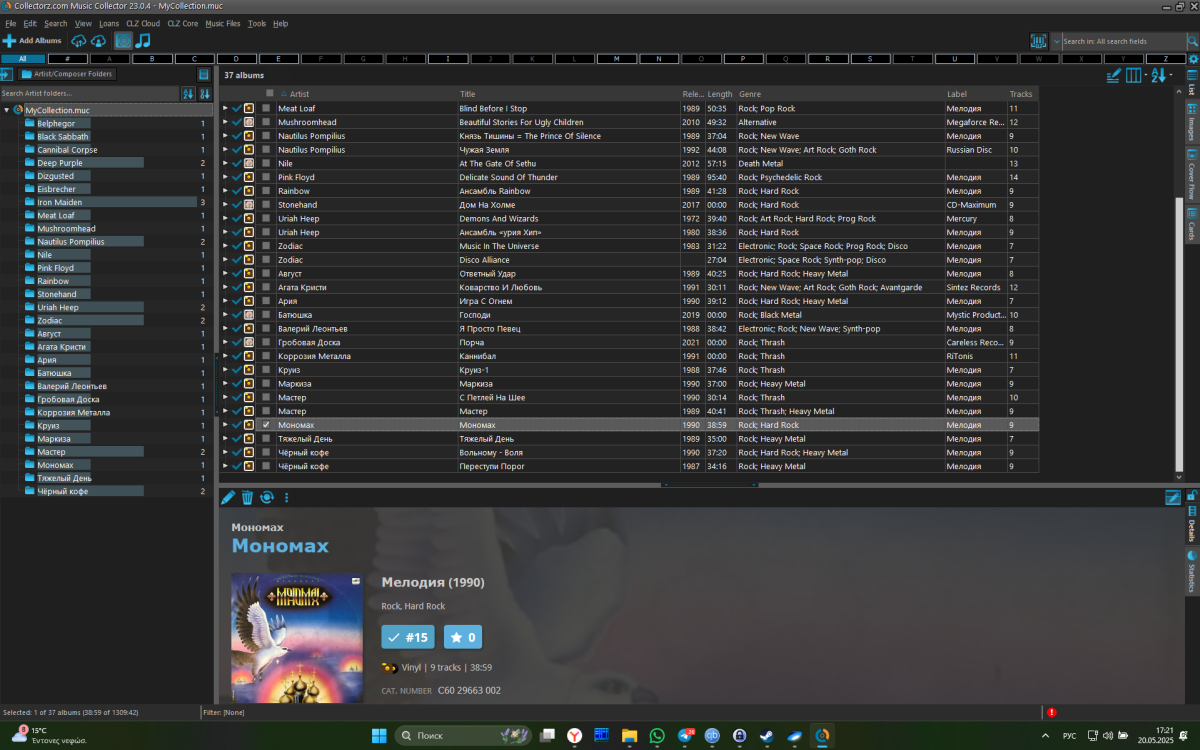Open the Tools menu

pyautogui.click(x=257, y=23)
